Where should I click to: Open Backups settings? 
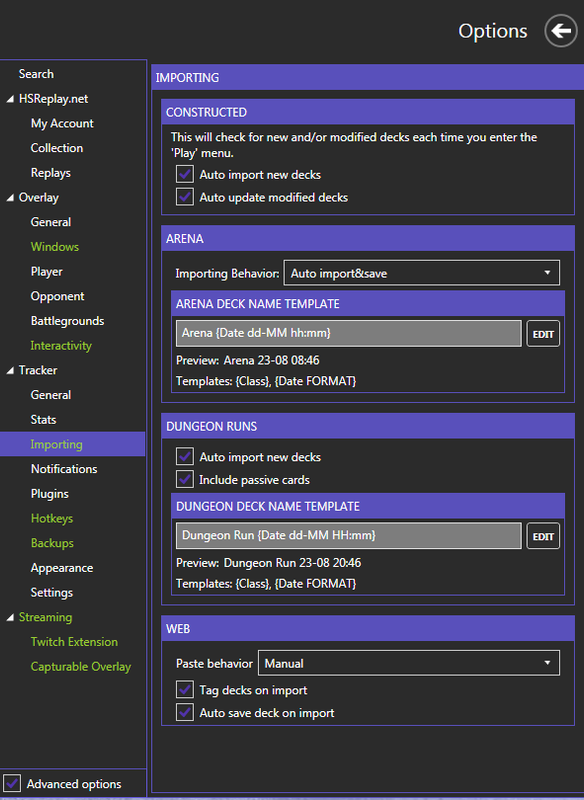coord(52,543)
